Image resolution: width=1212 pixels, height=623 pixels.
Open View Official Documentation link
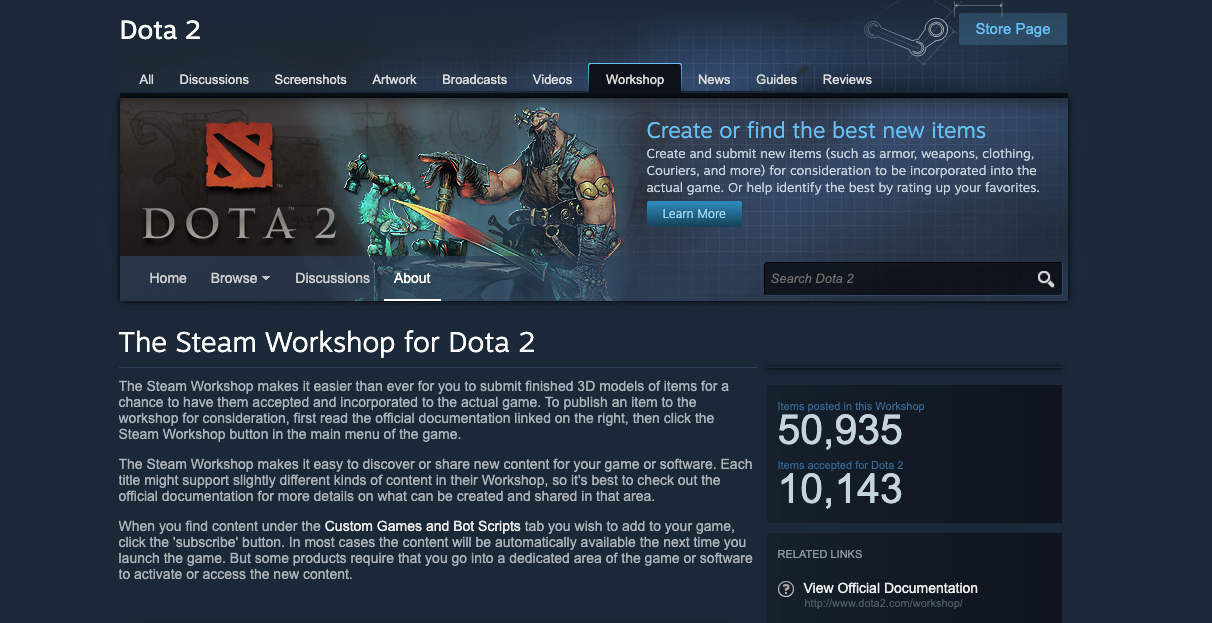pyautogui.click(x=890, y=588)
